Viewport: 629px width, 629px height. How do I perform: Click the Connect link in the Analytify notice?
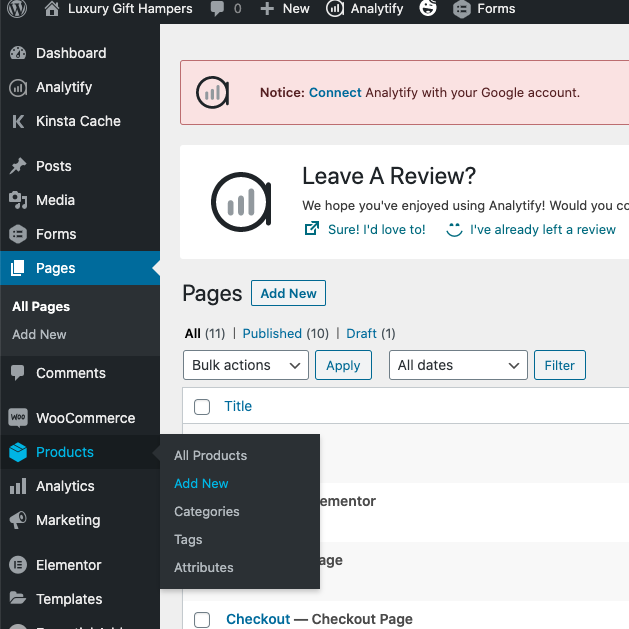335,93
